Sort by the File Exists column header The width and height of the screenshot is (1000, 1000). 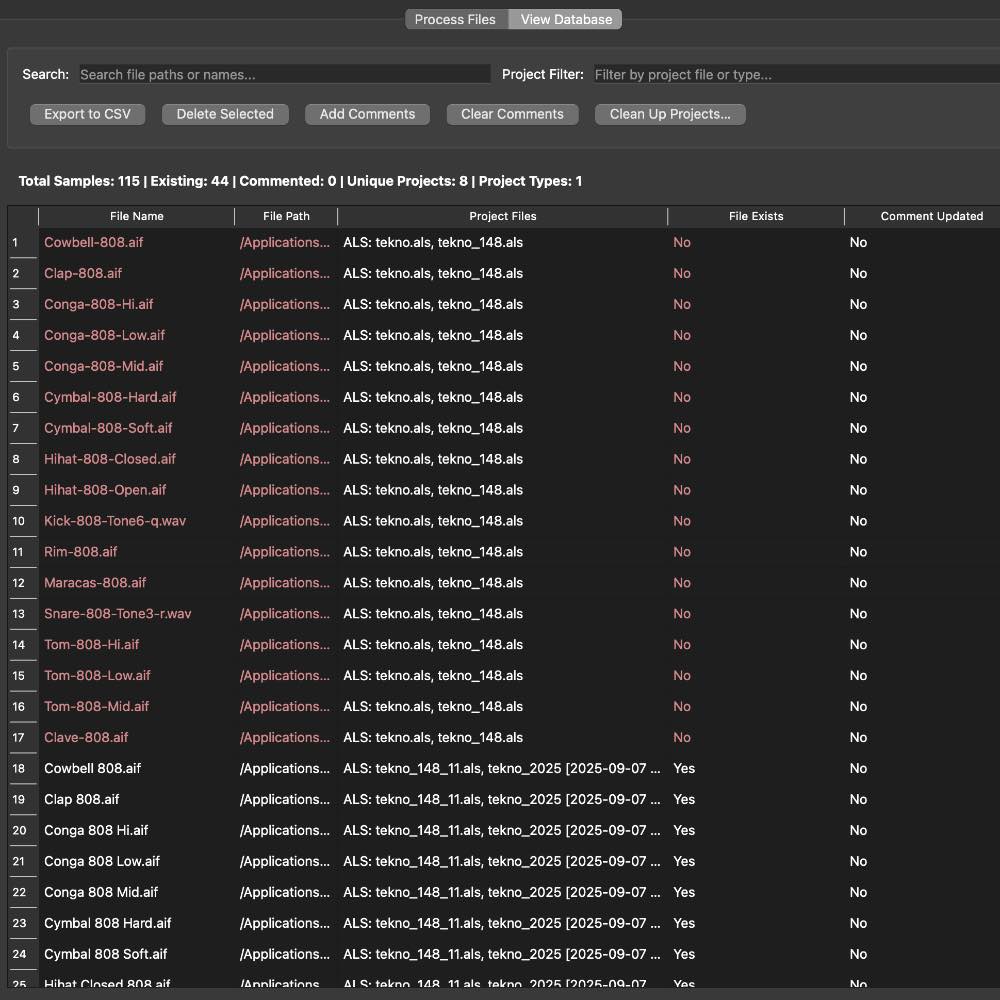pos(756,216)
